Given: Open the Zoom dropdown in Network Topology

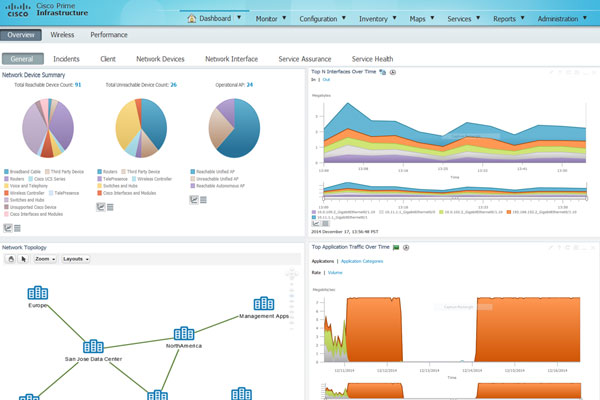Looking at the screenshot, I should click(46, 258).
